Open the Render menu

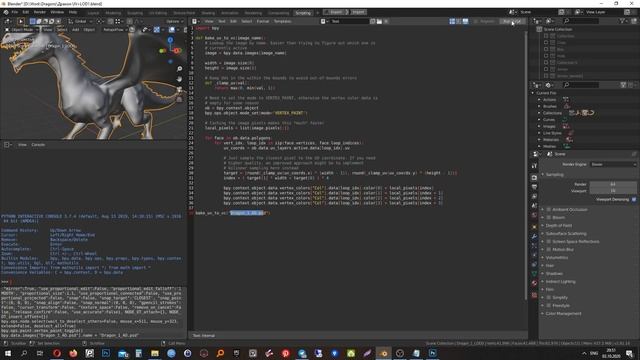[x=40, y=12]
